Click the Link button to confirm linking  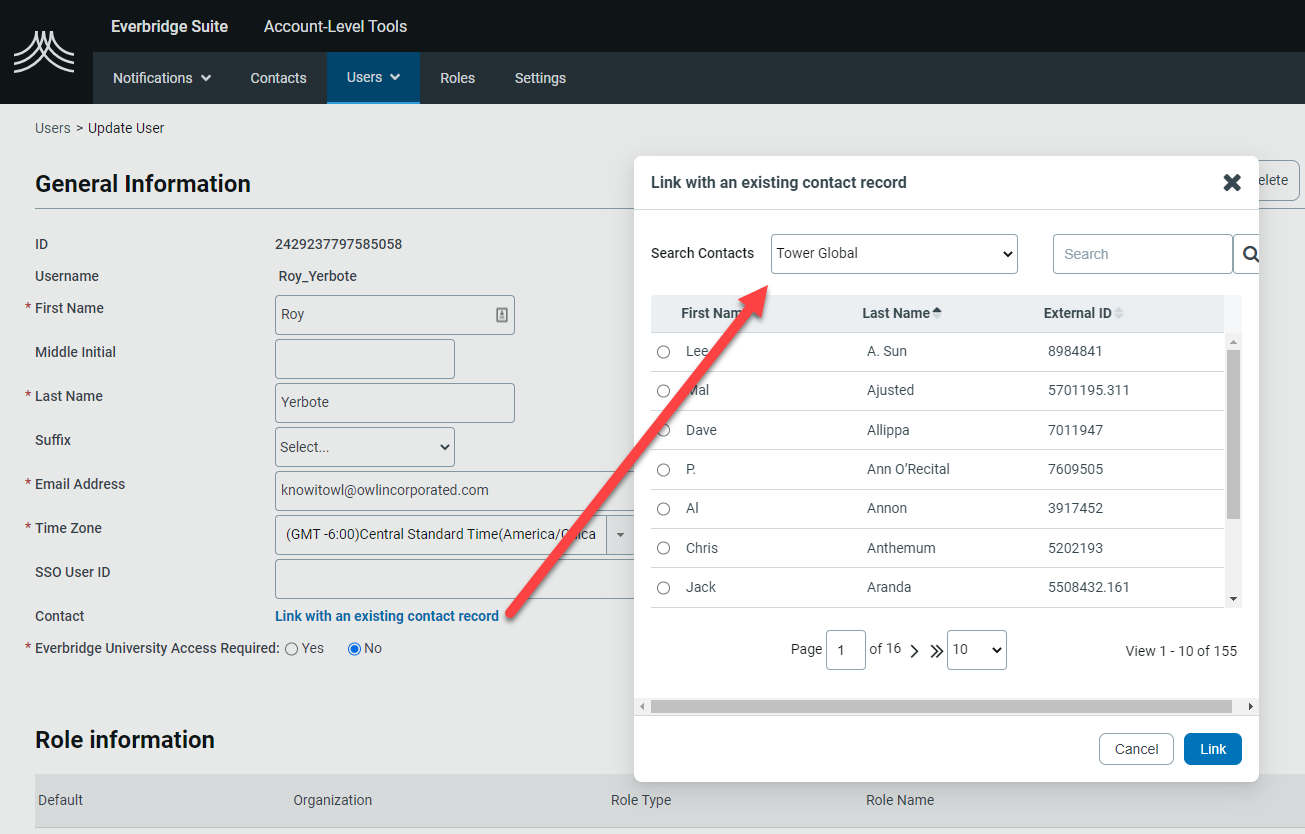[1212, 748]
